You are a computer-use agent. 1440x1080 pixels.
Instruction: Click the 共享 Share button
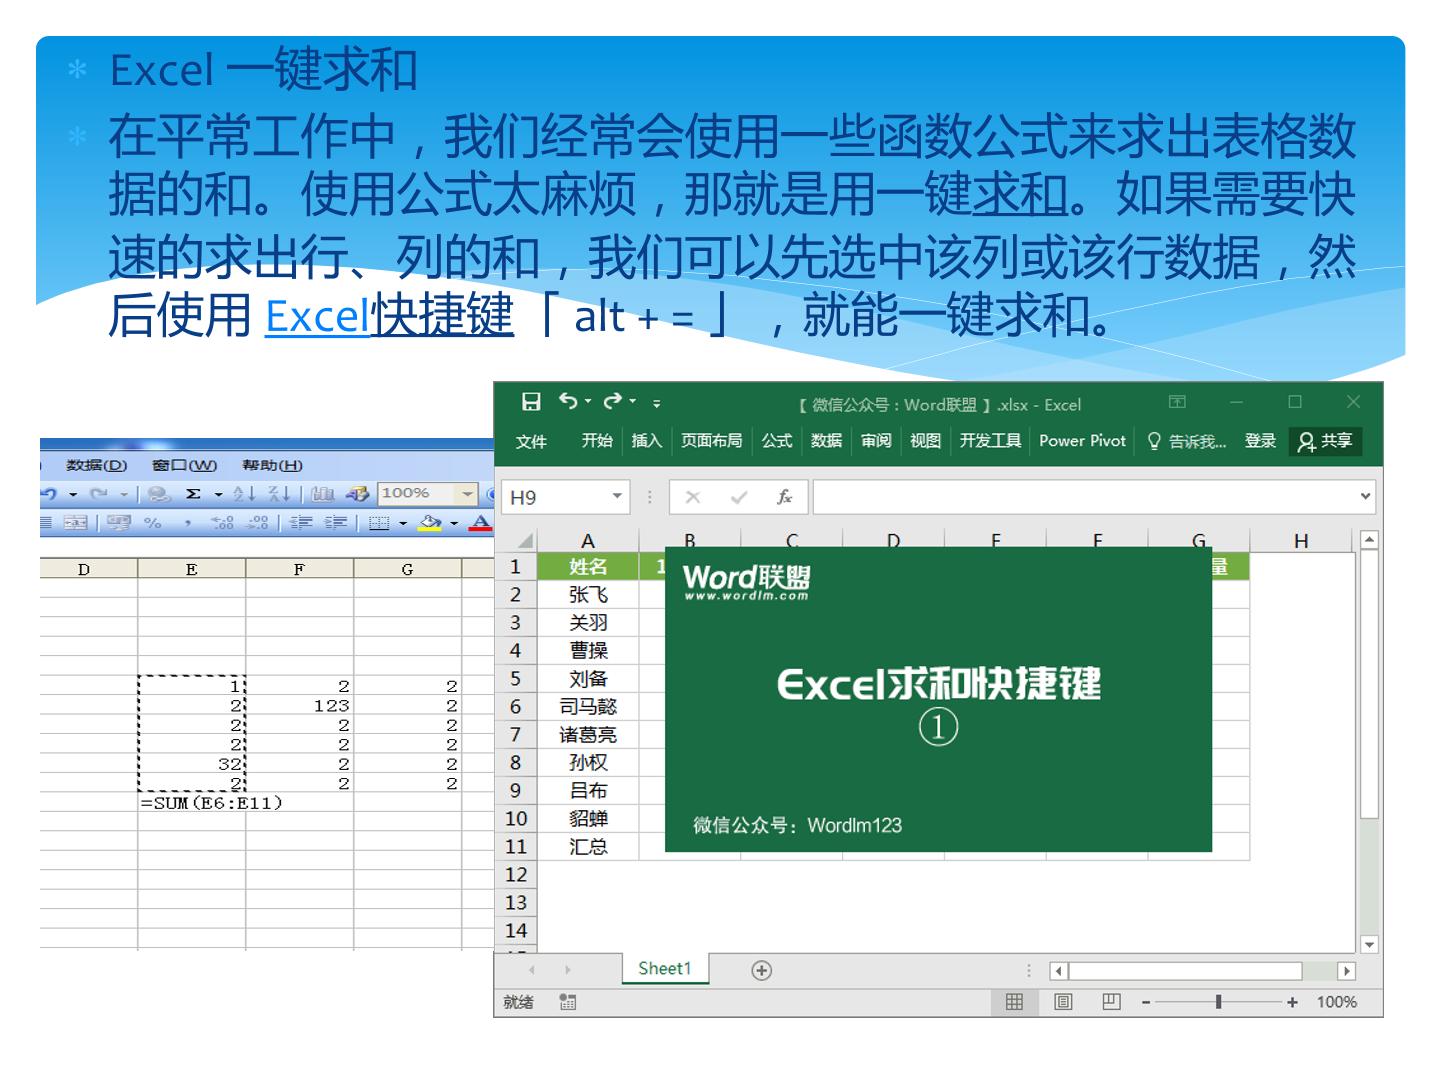(x=1325, y=441)
